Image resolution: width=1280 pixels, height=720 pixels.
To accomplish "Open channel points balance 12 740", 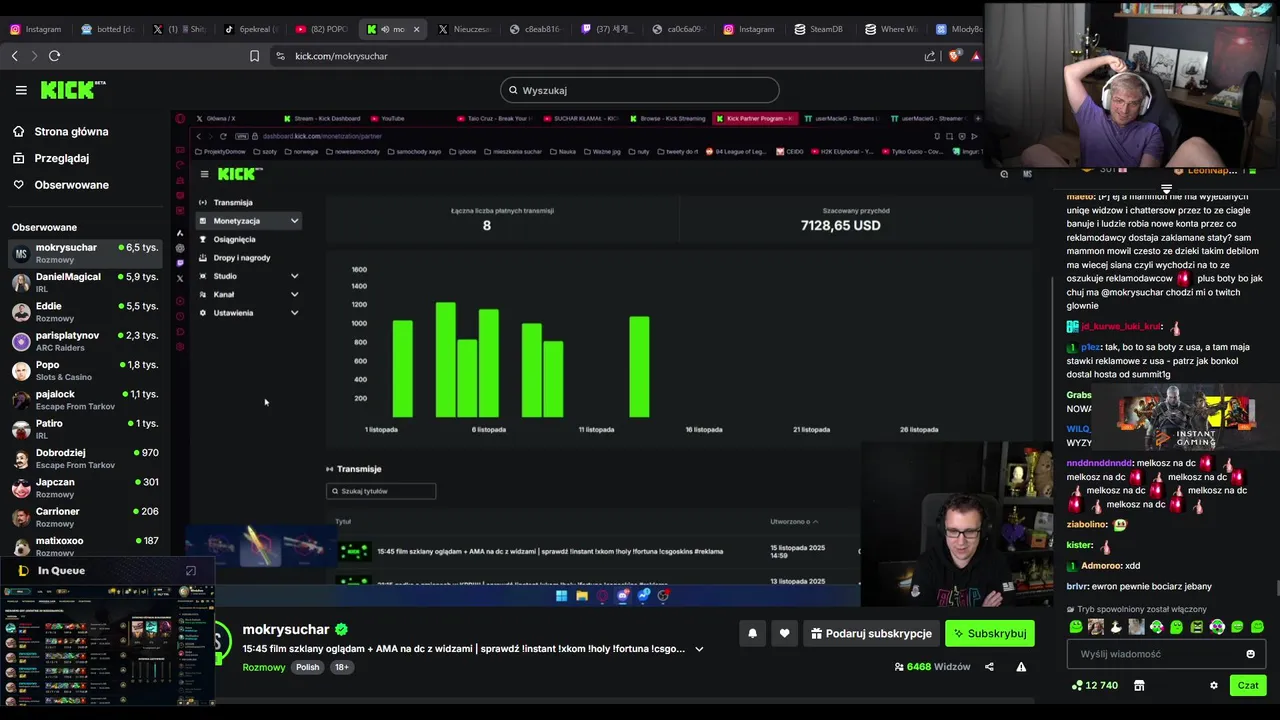I will [x=1094, y=686].
